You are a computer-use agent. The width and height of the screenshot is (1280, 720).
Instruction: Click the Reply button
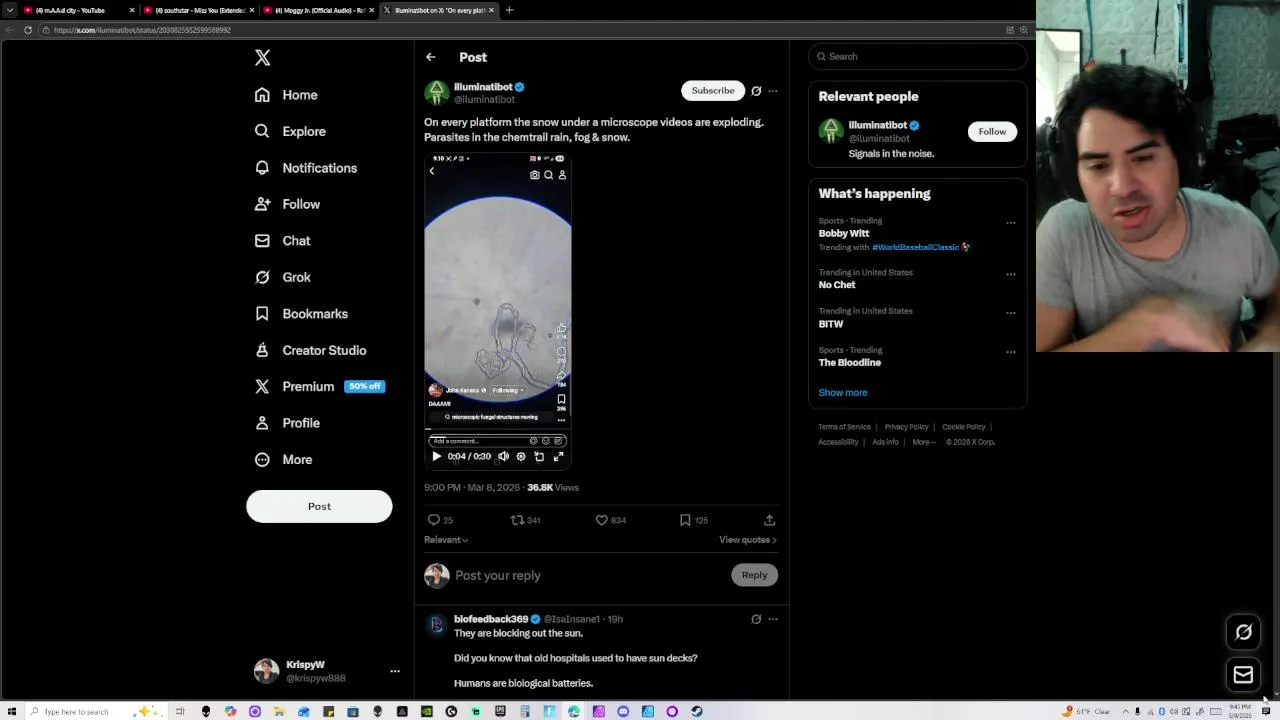(x=754, y=575)
